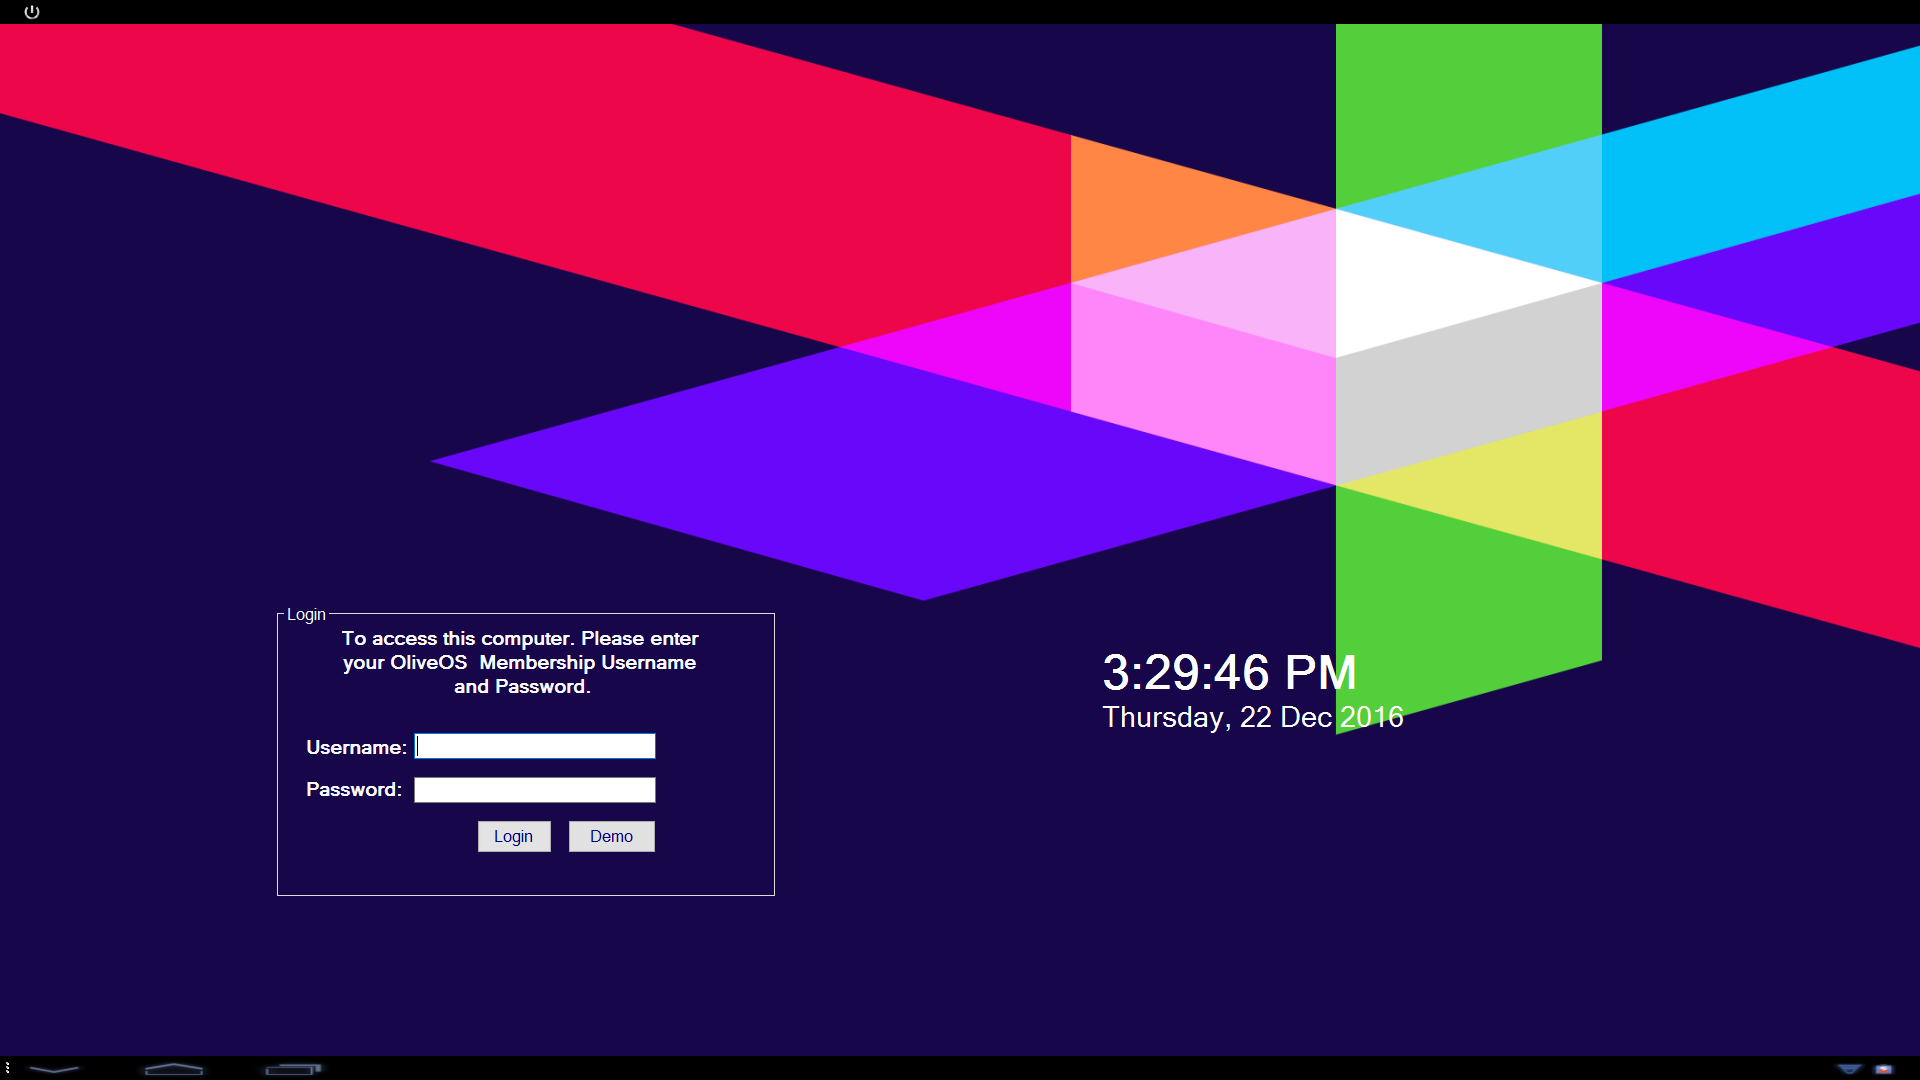The height and width of the screenshot is (1080, 1920).
Task: Click the Login button
Action: click(x=514, y=836)
